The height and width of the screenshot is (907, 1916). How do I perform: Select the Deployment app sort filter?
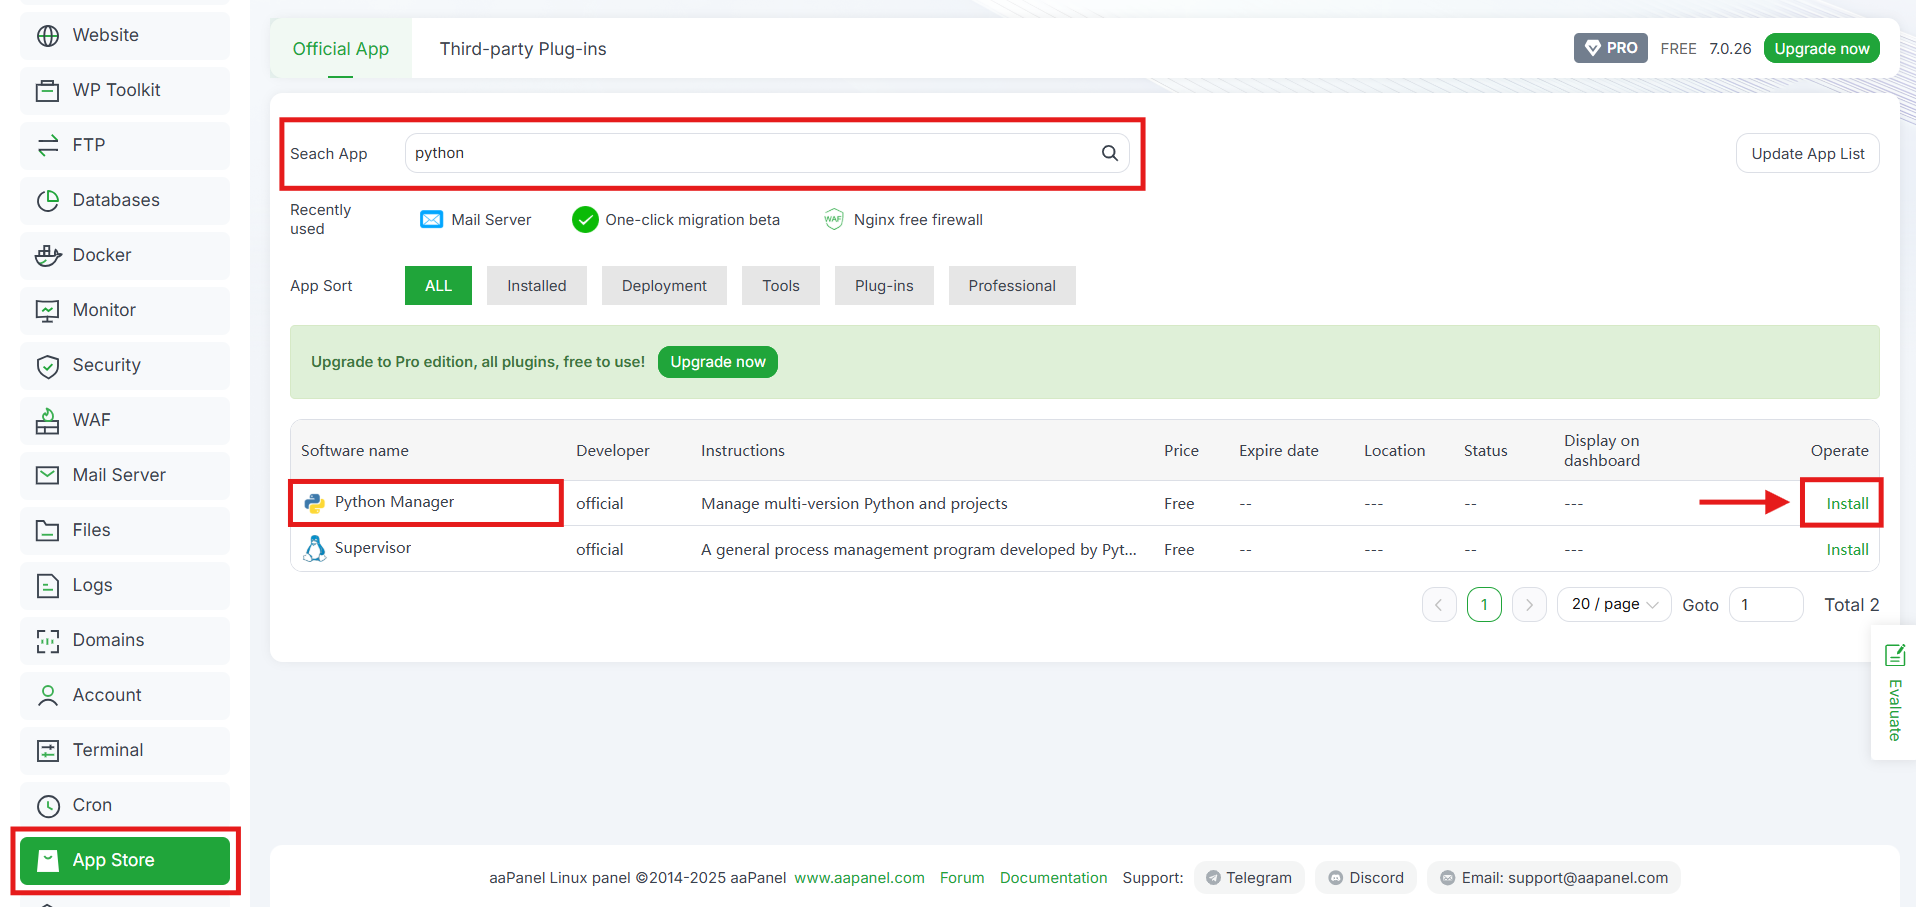click(x=664, y=286)
